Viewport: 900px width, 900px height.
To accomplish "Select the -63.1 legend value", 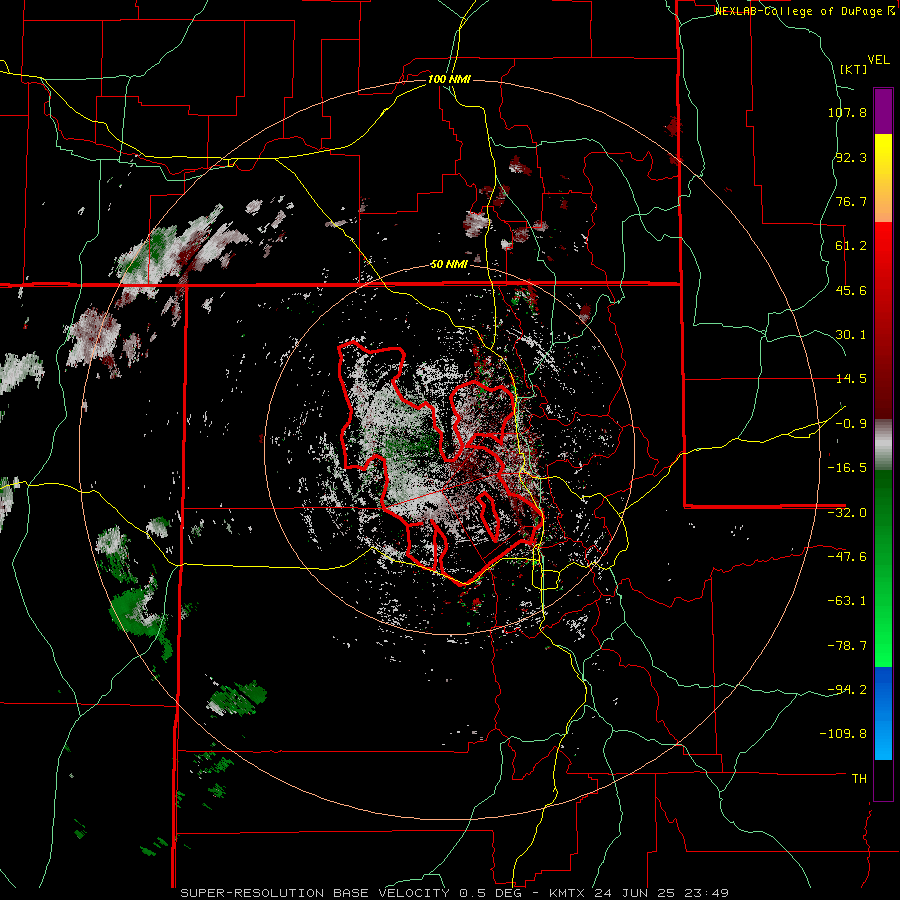I will [847, 601].
